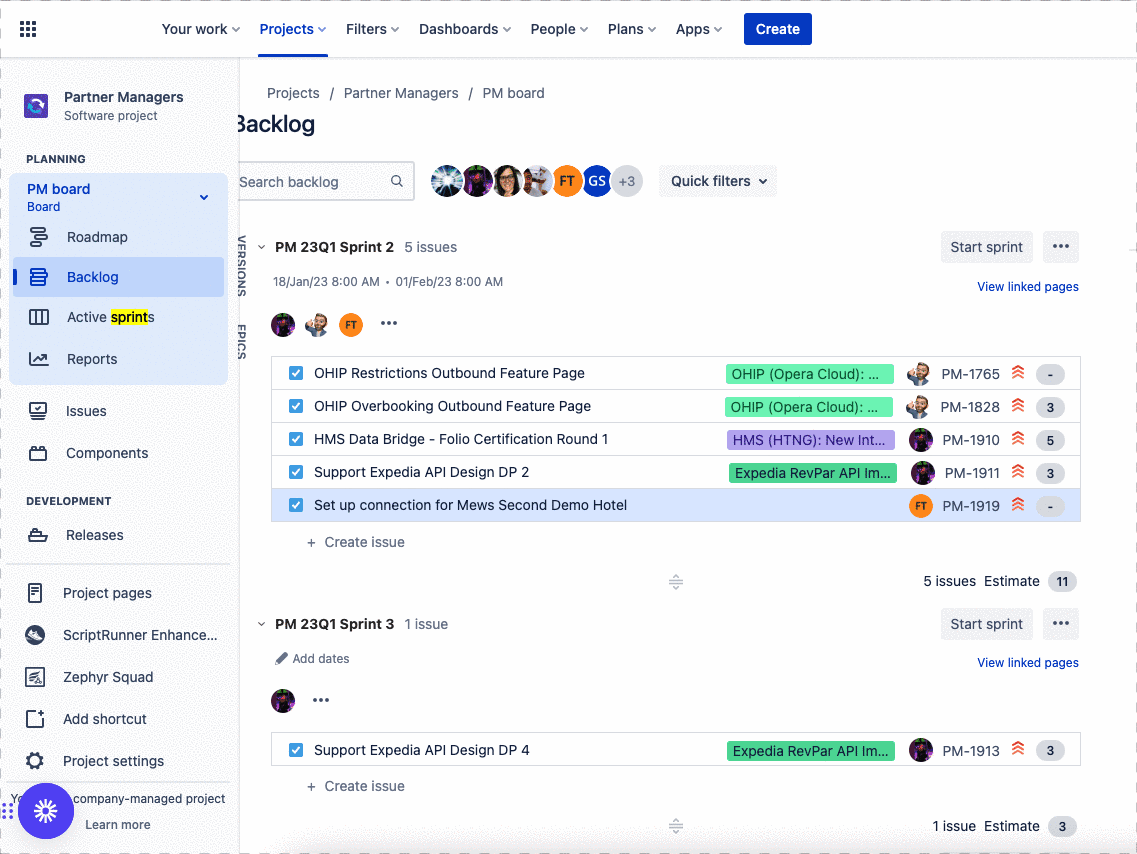1137x854 pixels.
Task: Open the Dashboards menu
Action: pos(465,29)
